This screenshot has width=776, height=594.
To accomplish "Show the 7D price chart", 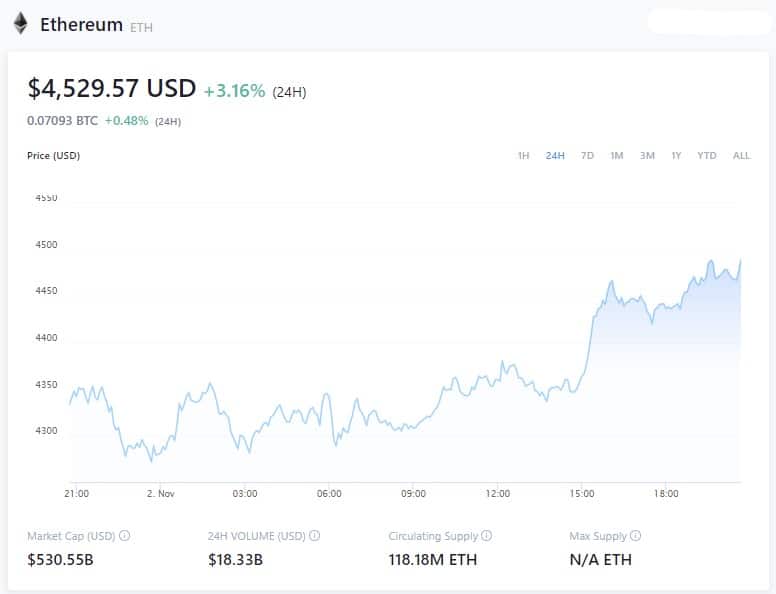I will coord(587,155).
